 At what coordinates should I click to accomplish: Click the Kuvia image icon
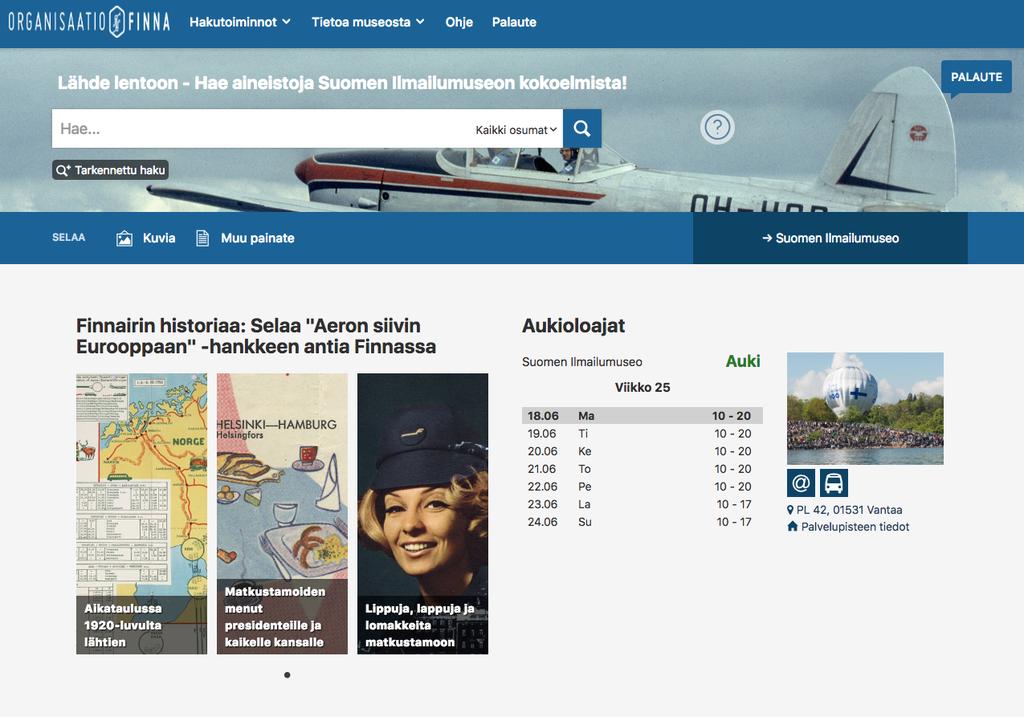pos(124,238)
